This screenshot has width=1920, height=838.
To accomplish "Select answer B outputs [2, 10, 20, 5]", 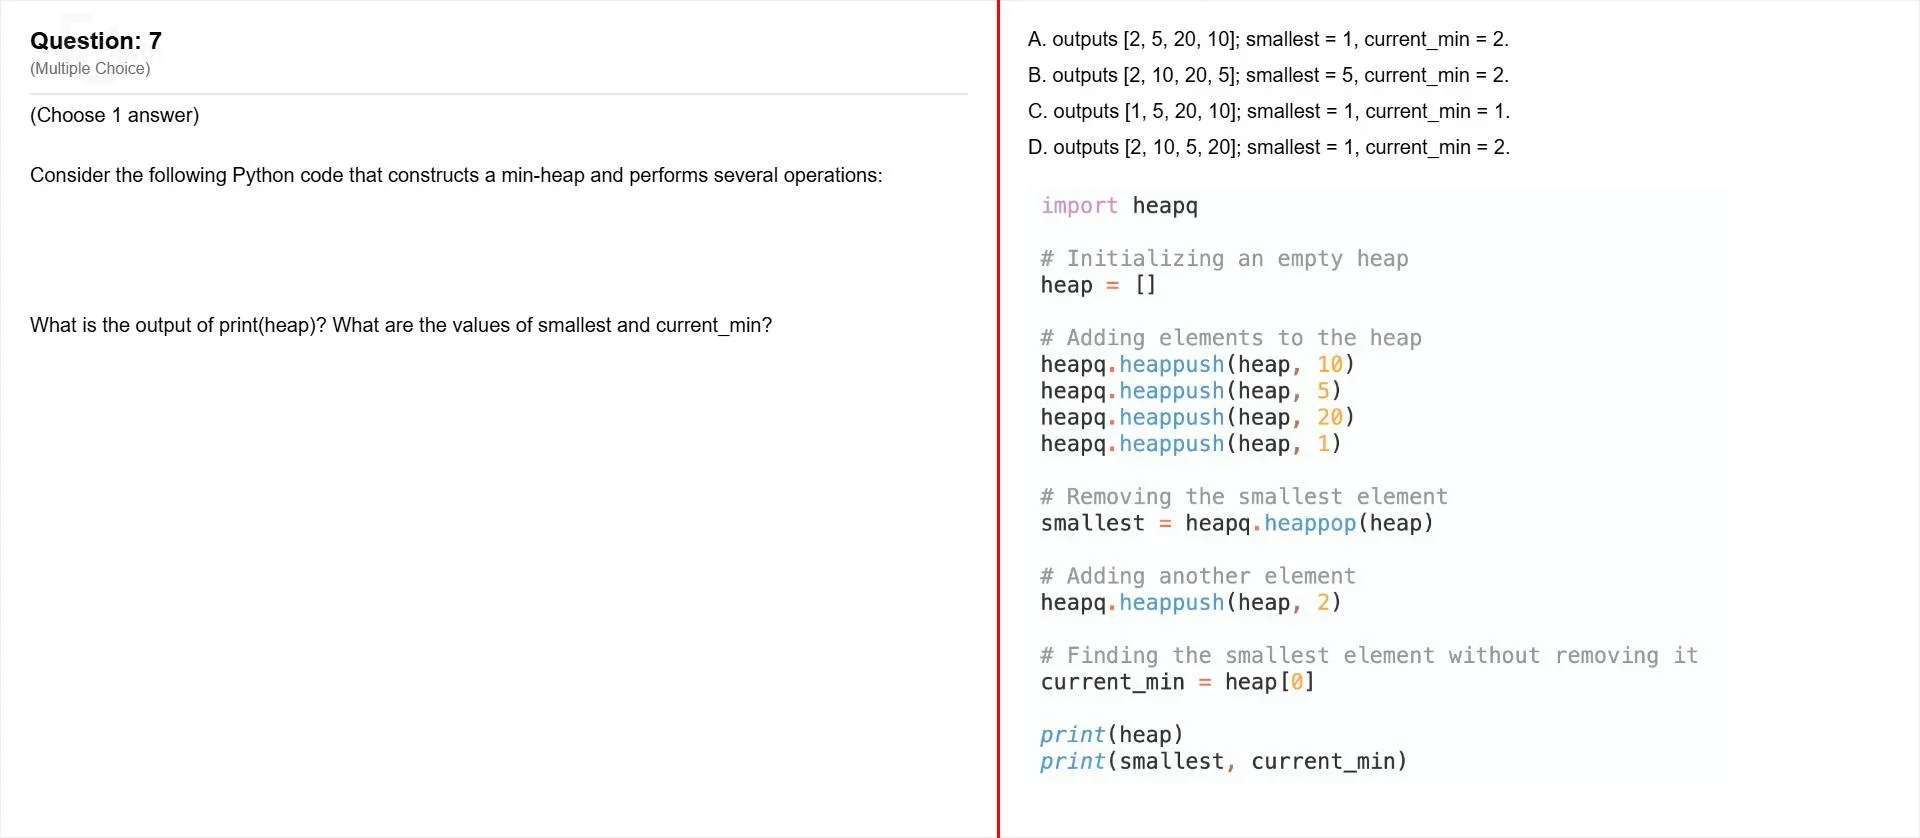I will point(1268,75).
